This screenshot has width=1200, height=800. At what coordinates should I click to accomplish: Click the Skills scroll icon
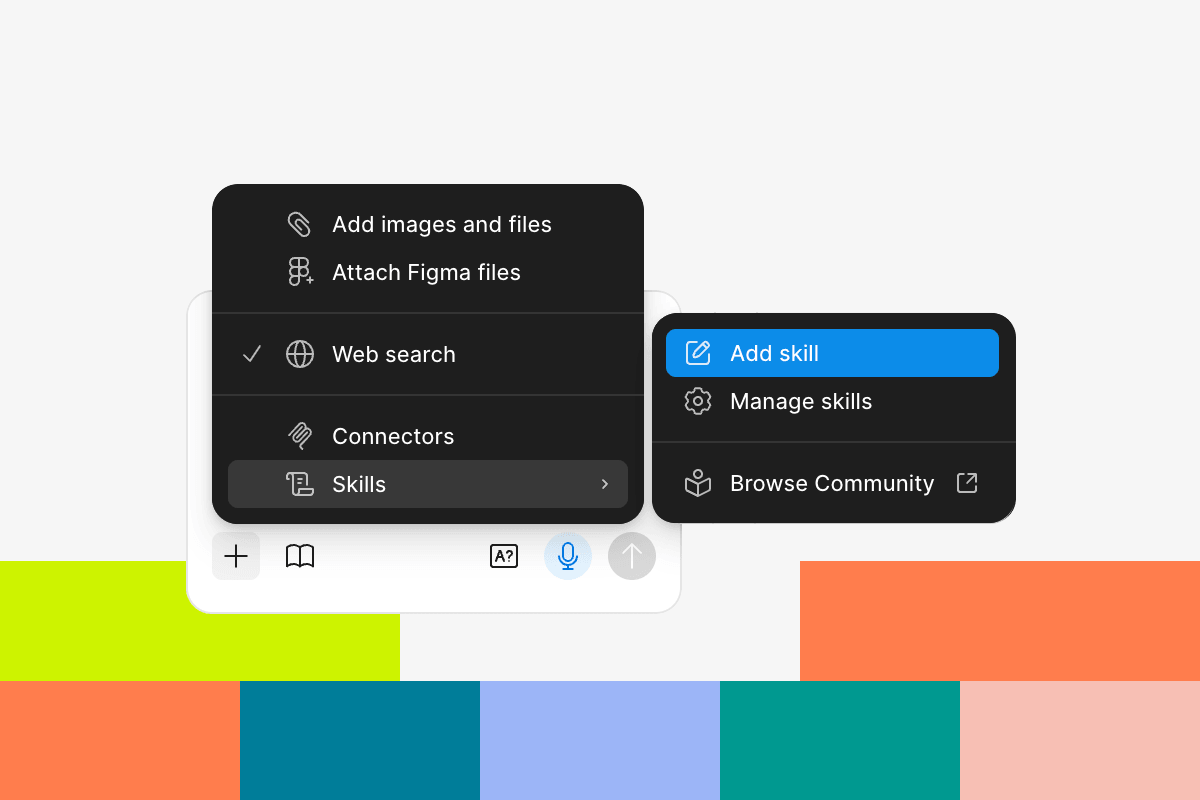pos(300,484)
